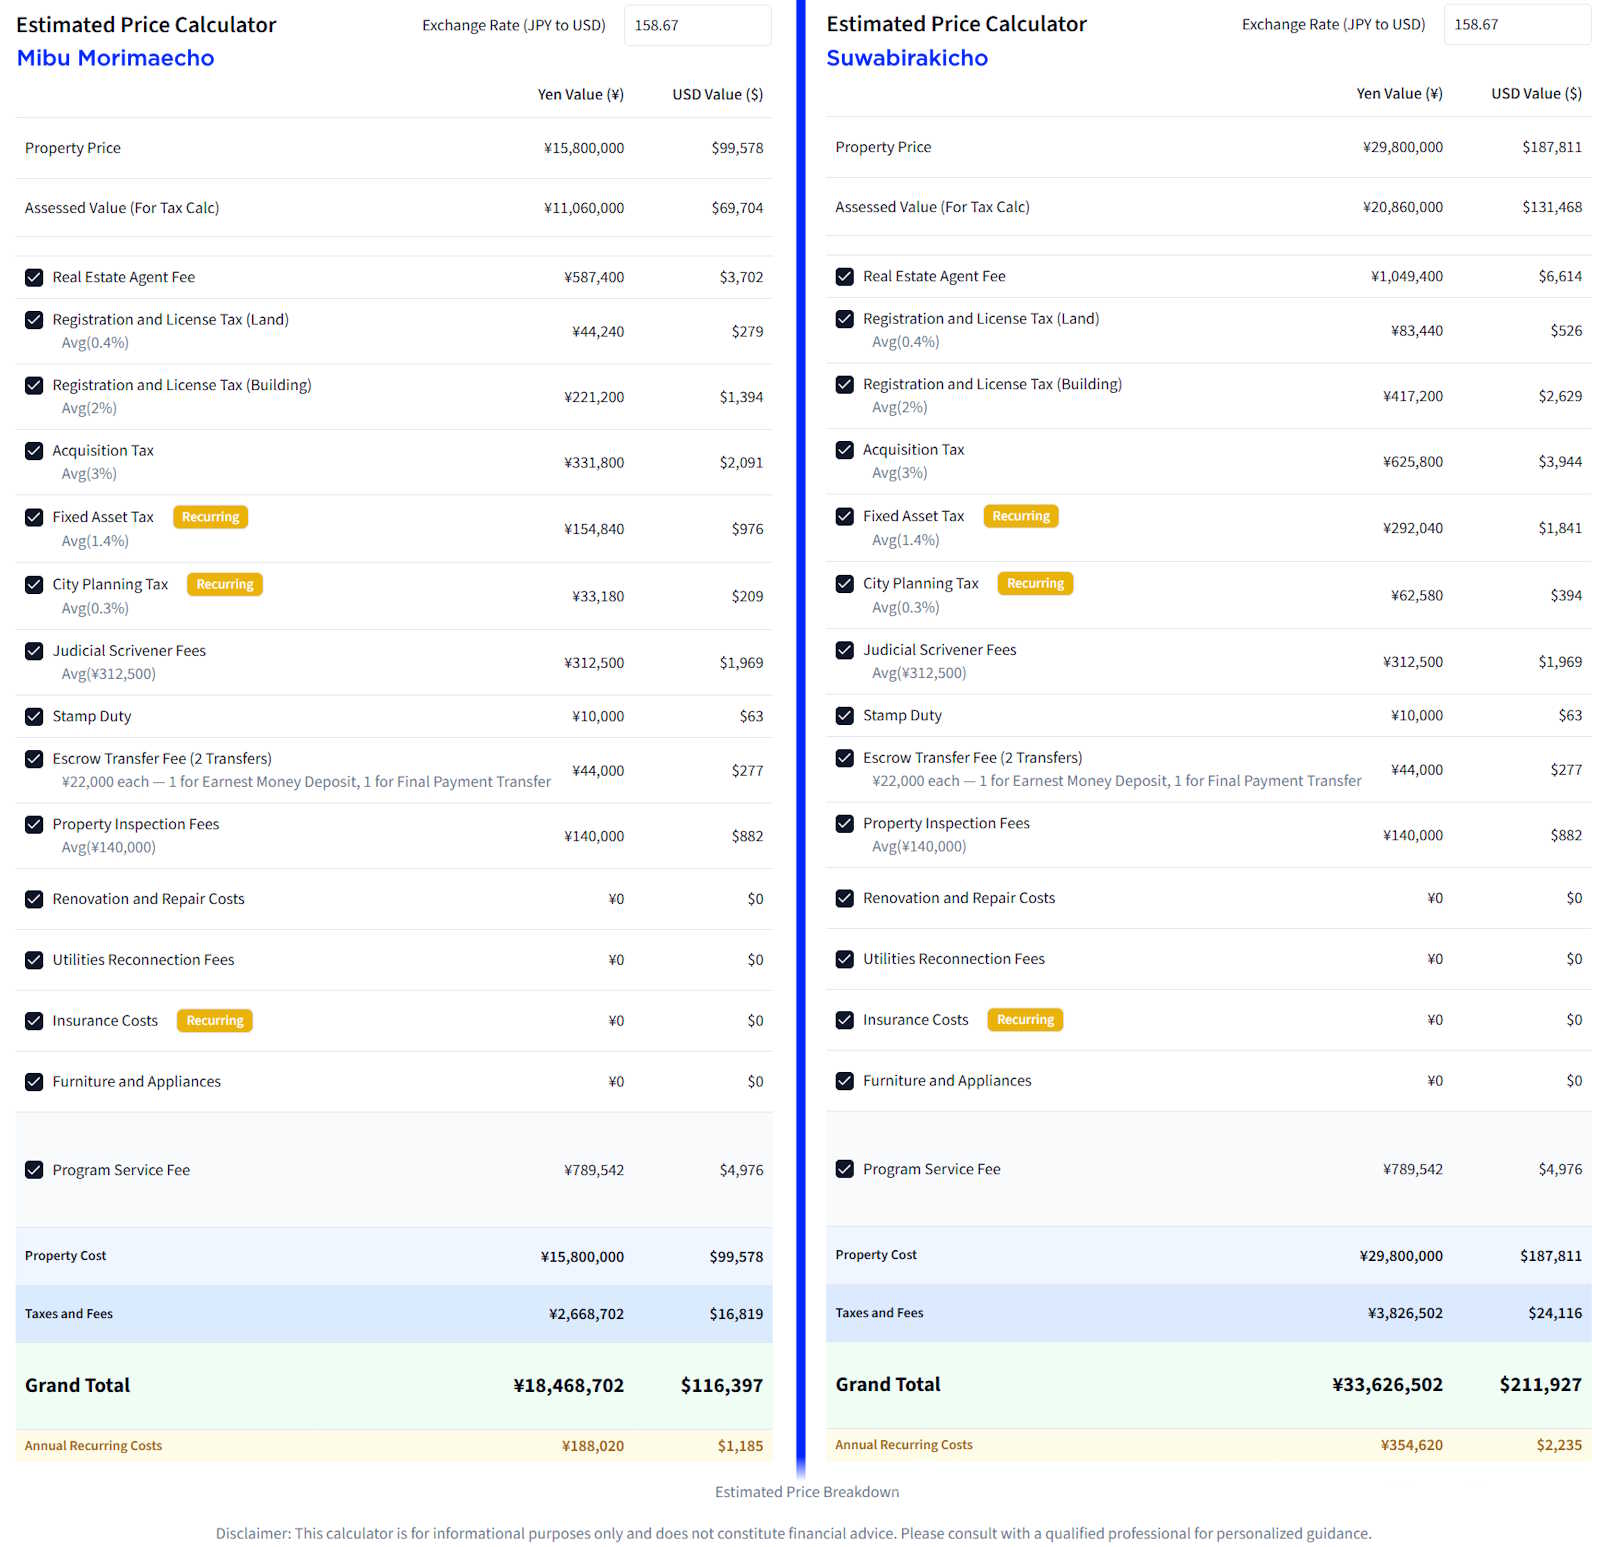Toggle Program Service Fee for Mibu Morimaecho
1600x1547 pixels.
pos(34,1170)
